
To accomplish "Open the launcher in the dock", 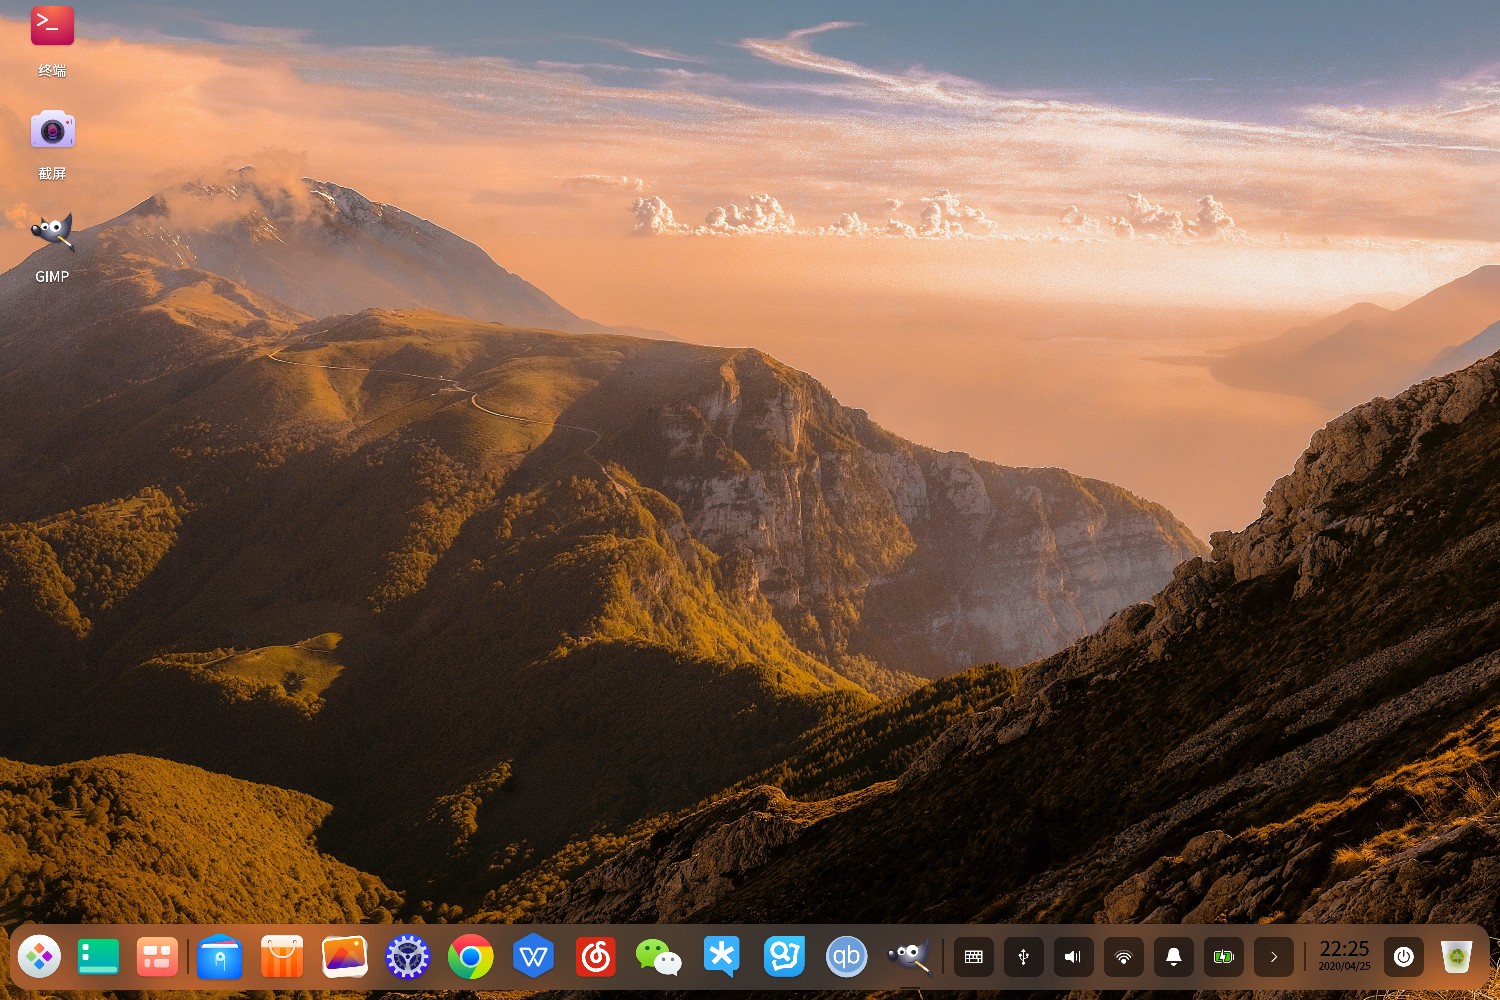I will (39, 957).
